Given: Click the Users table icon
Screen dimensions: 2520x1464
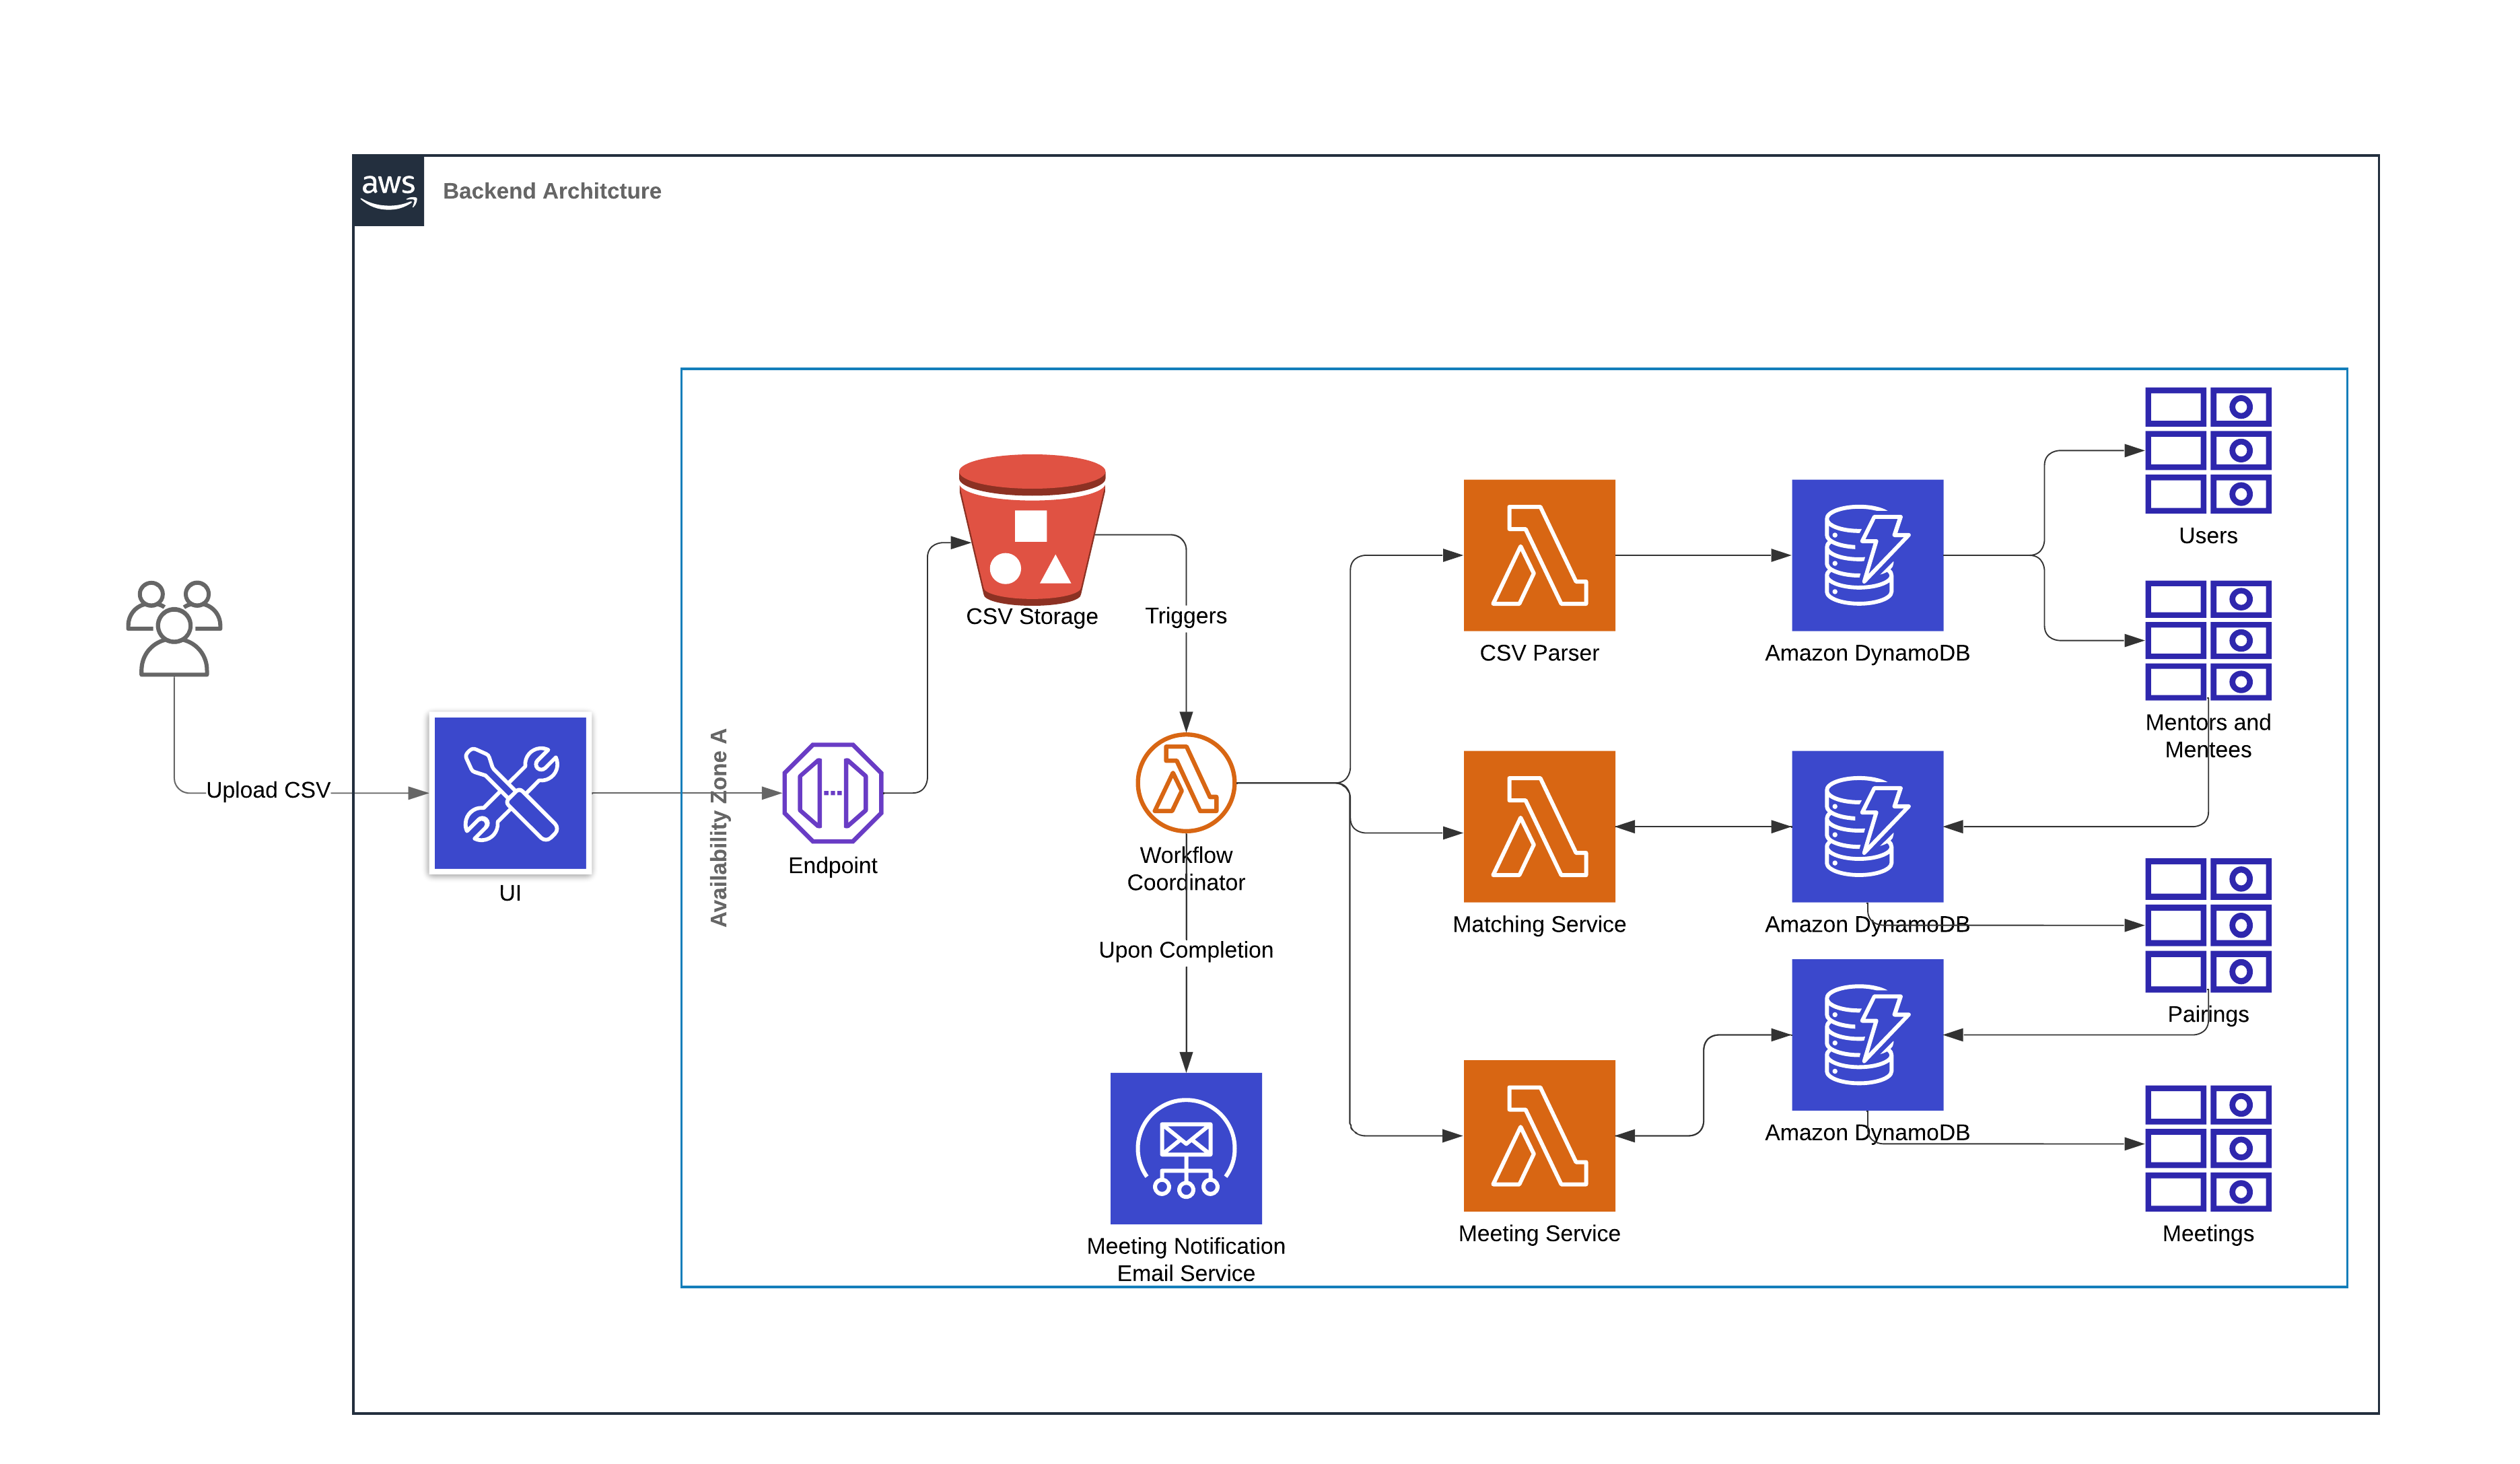Looking at the screenshot, I should pyautogui.click(x=2207, y=450).
